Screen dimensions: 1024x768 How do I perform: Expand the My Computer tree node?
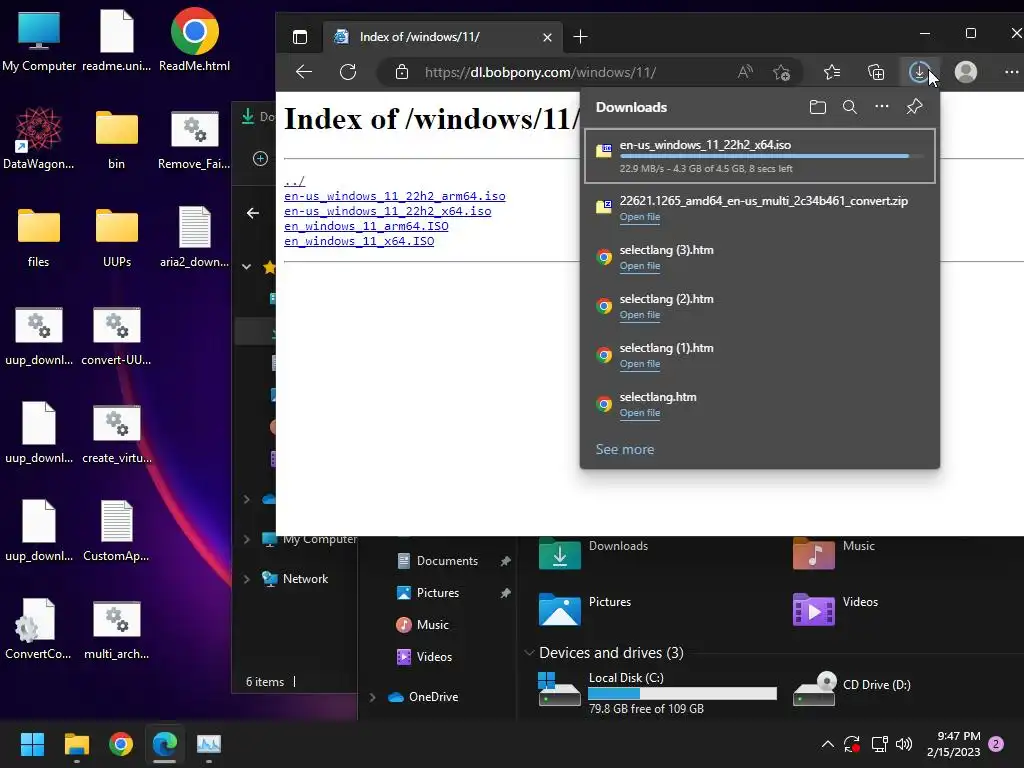[247, 539]
